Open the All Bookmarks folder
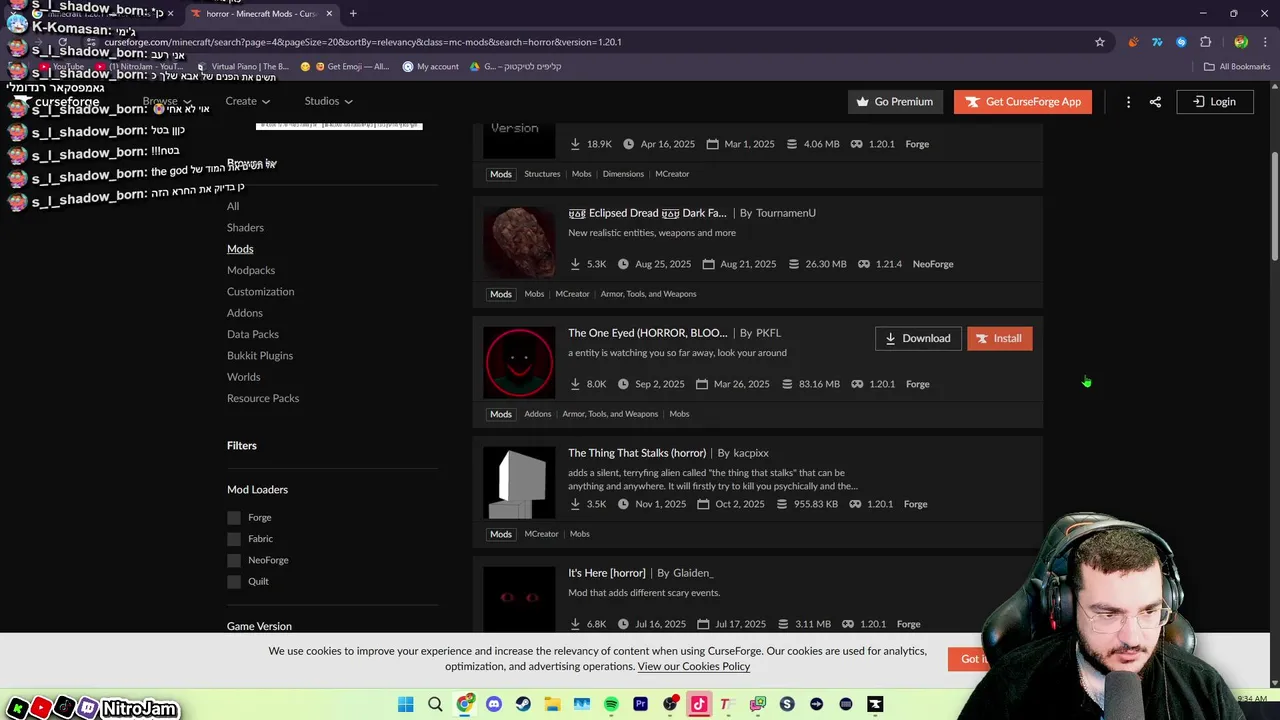This screenshot has height=720, width=1280. click(1237, 67)
